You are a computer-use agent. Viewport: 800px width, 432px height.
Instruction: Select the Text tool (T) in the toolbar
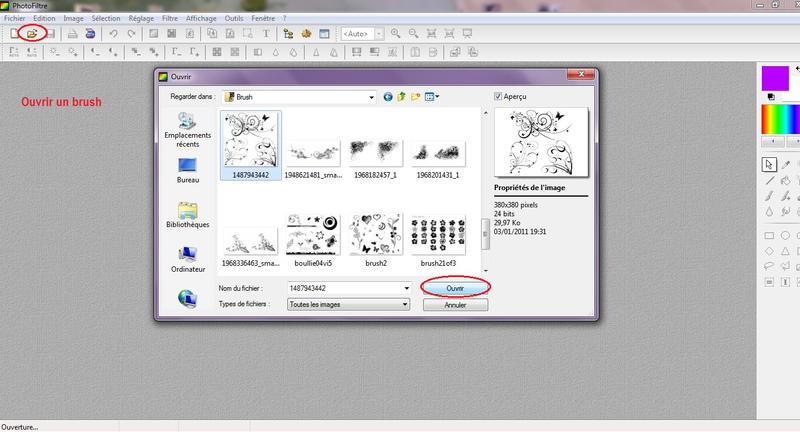point(265,34)
